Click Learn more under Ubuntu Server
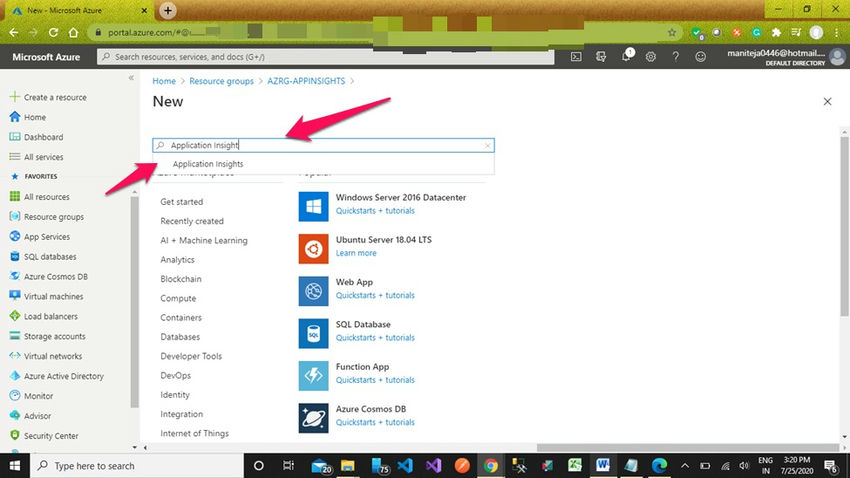The image size is (850, 478). click(356, 253)
